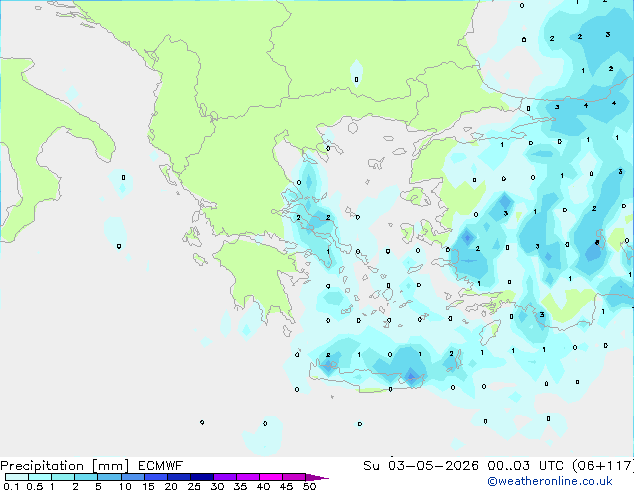Viewport: 634px width, 490px height.
Task: Click the date 'Su 03-05-2026'
Action: click(x=421, y=466)
